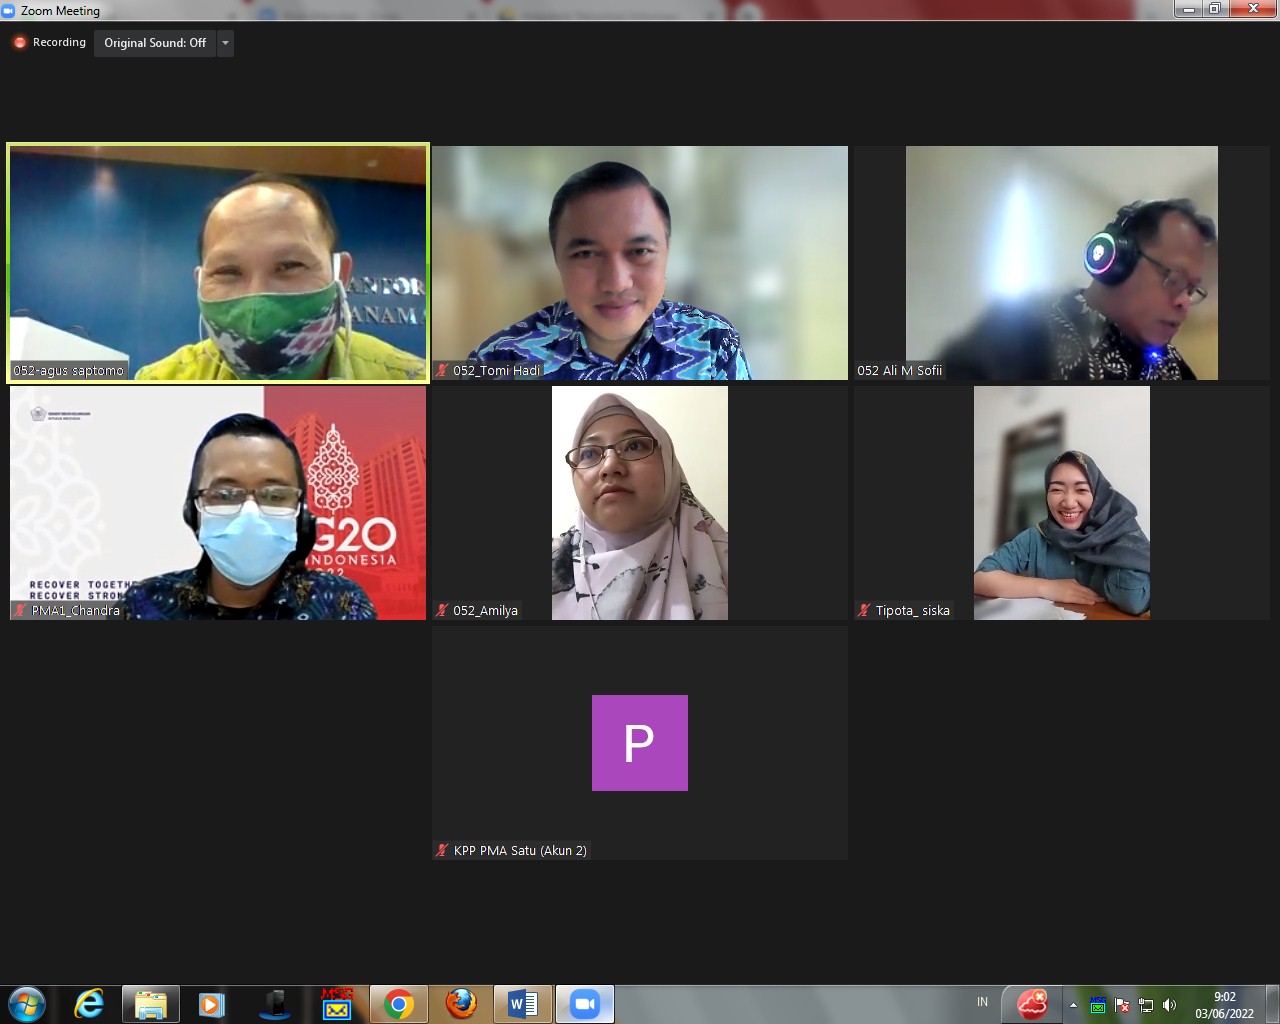The height and width of the screenshot is (1024, 1280).
Task: Select the 052-agus saptomo video tile
Action: [218, 262]
